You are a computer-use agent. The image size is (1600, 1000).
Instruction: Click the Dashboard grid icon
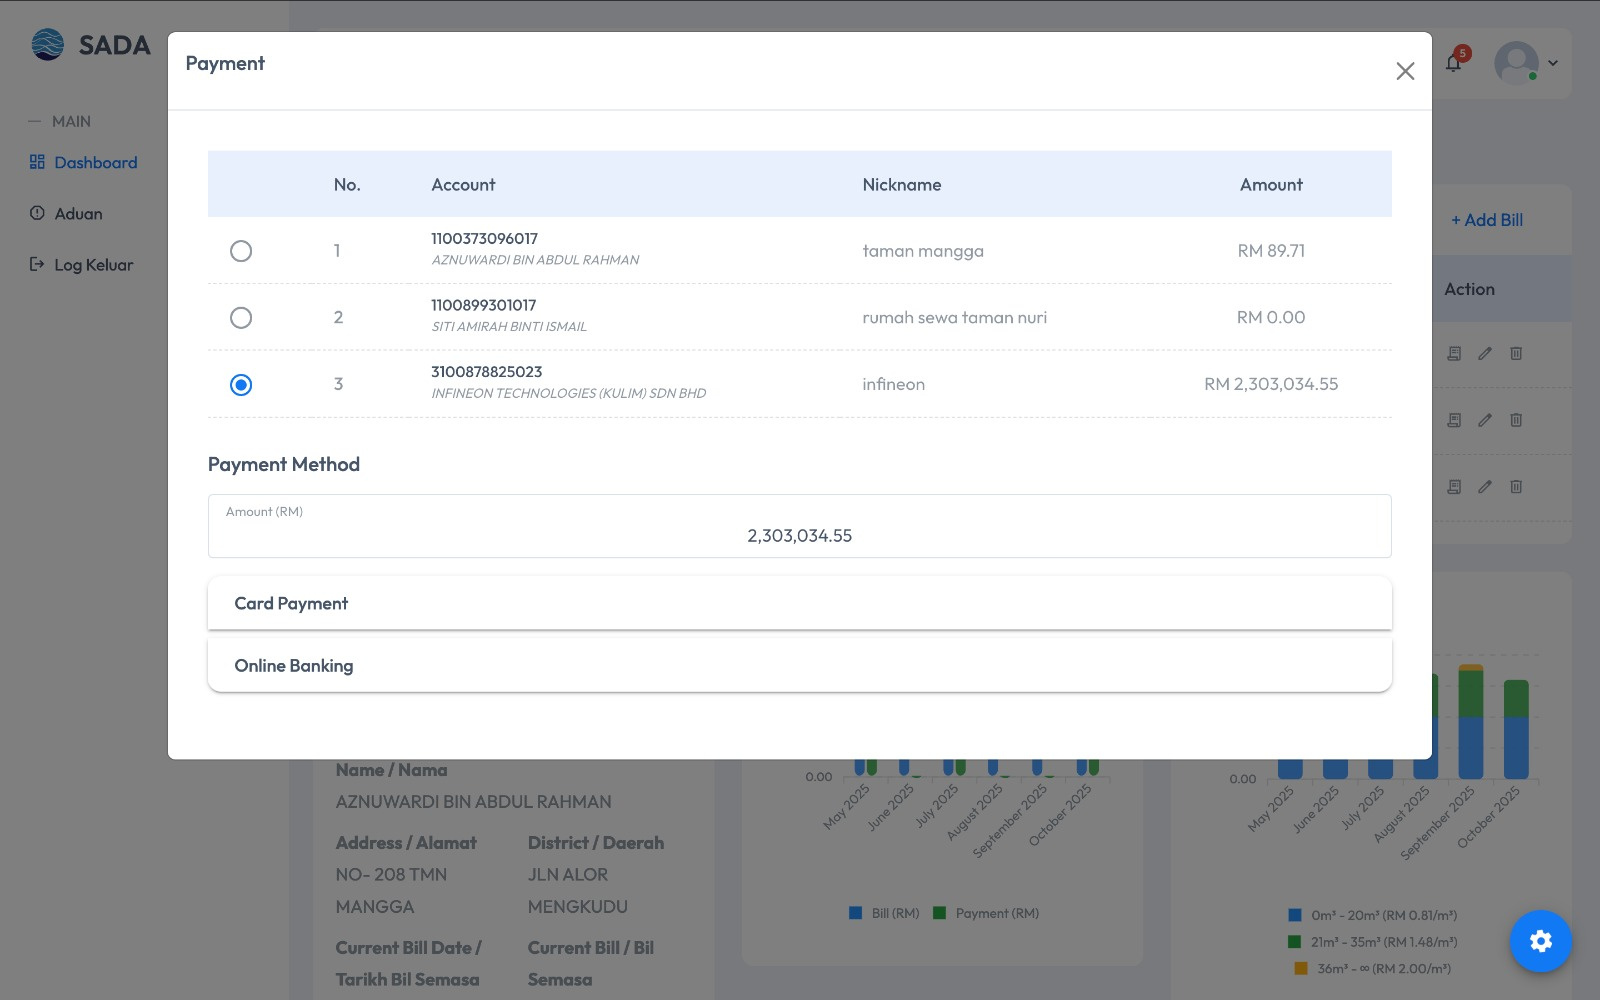[x=37, y=162]
